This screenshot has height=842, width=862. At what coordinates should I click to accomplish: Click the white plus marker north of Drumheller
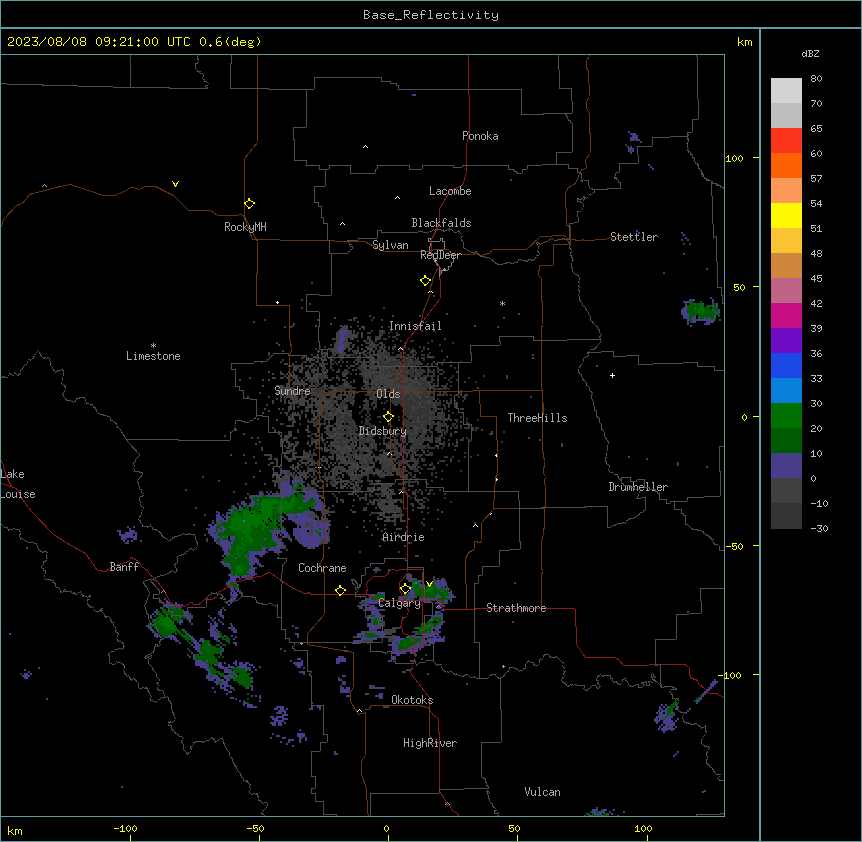612,375
